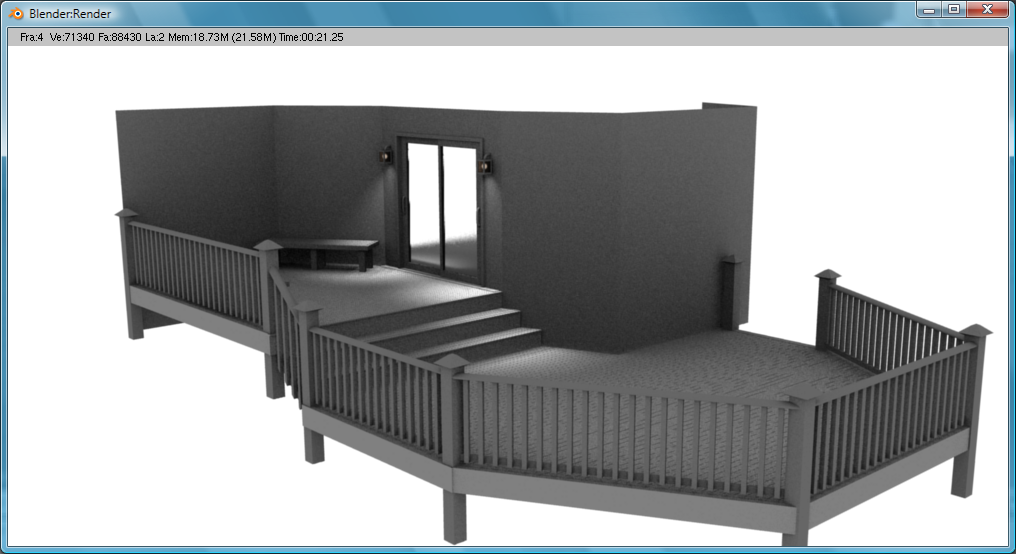
Task: Minimize the Blender:Render window
Action: click(929, 10)
